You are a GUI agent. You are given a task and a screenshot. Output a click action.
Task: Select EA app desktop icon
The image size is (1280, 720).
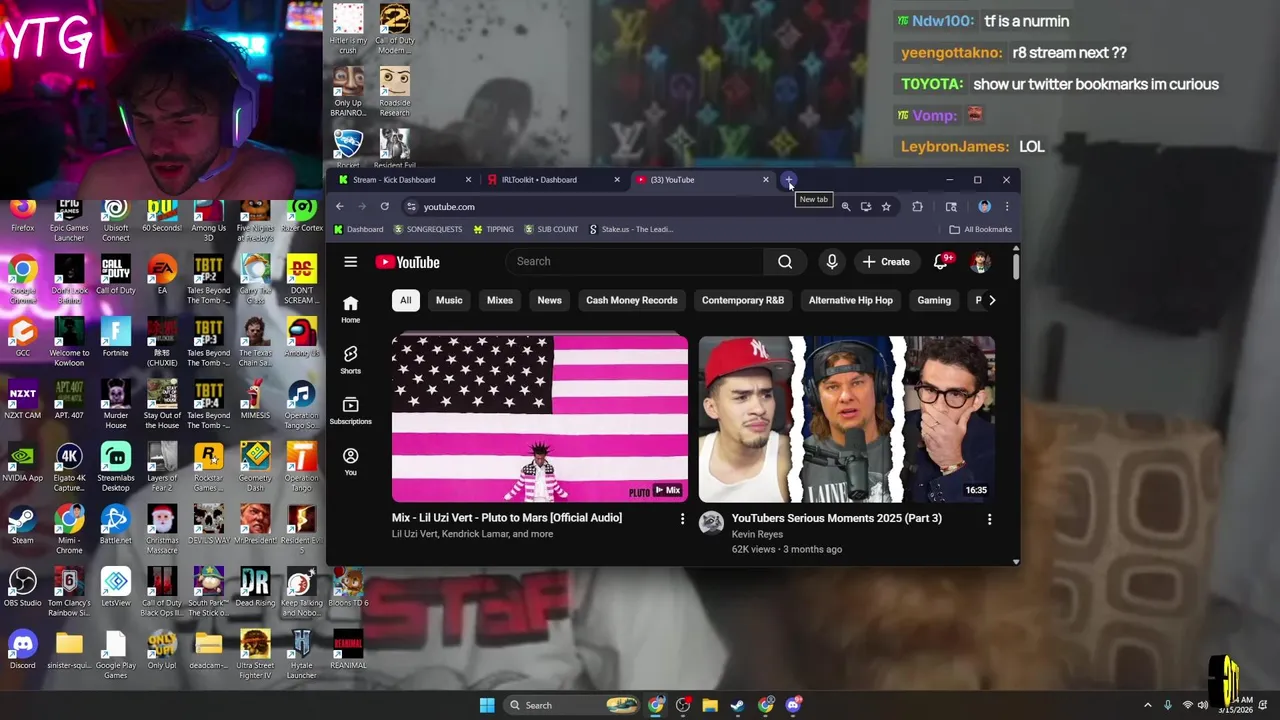click(162, 275)
